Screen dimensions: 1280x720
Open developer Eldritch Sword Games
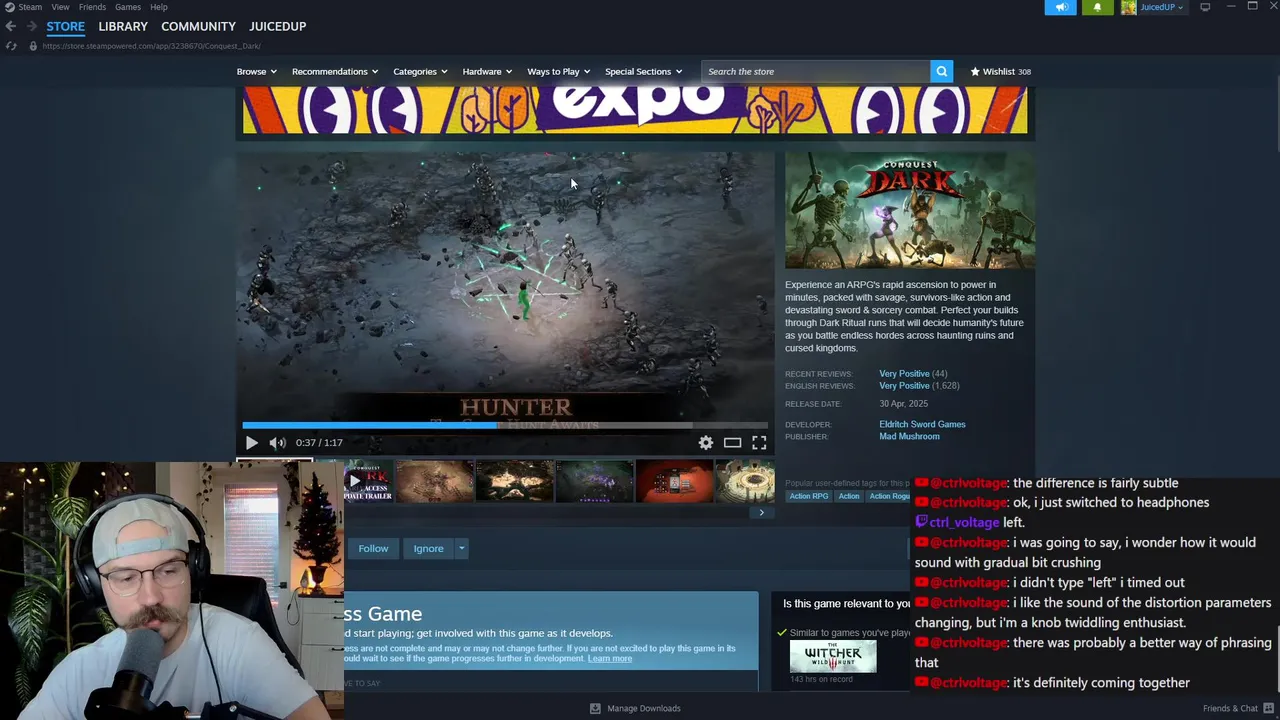pos(922,425)
